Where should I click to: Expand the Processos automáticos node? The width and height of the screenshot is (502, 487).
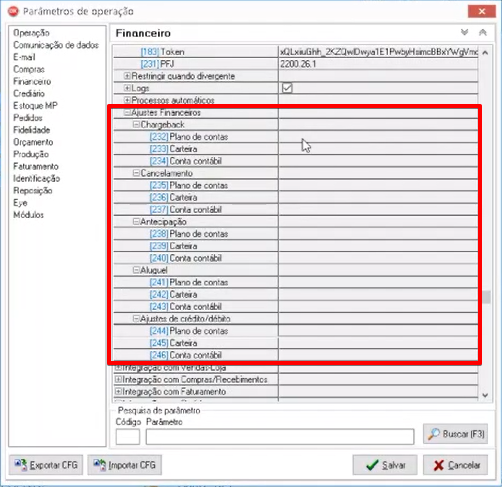pos(127,100)
